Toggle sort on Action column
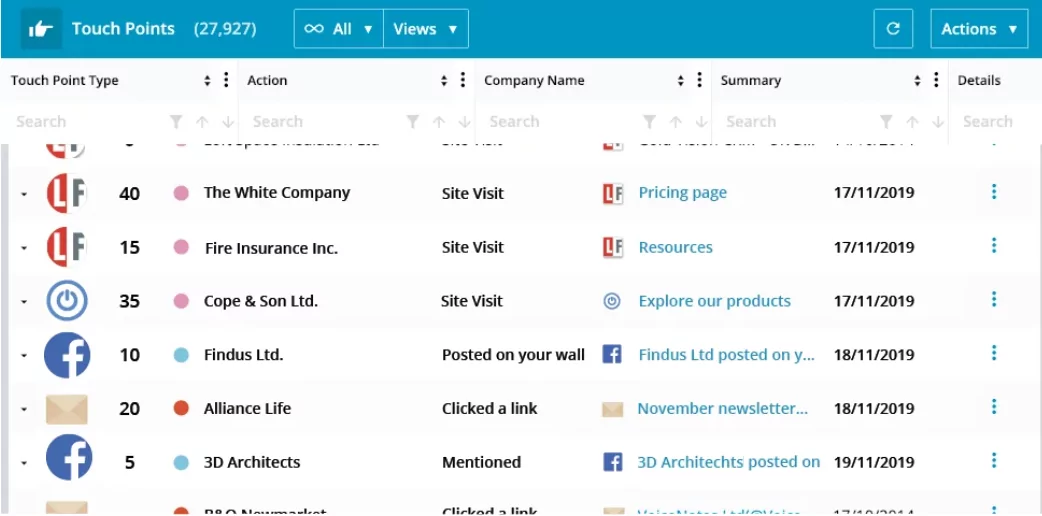 coord(444,80)
